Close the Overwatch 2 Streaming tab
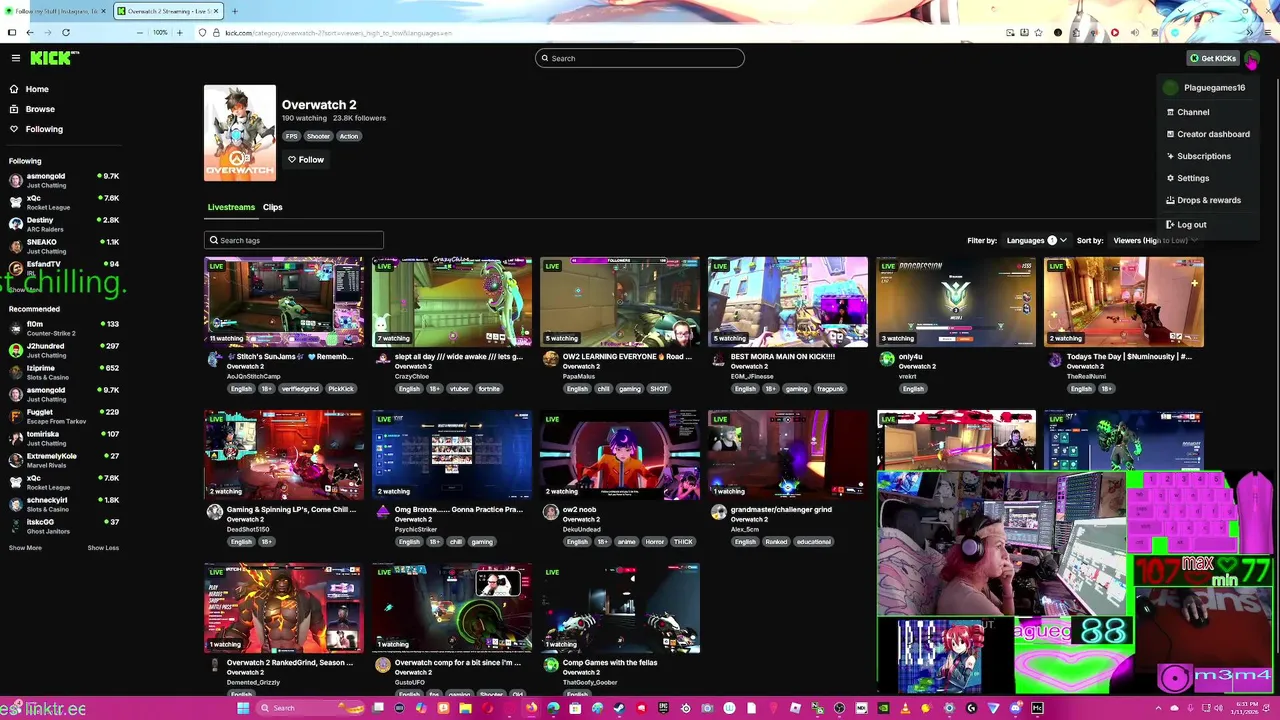This screenshot has width=1280, height=720. (x=217, y=11)
